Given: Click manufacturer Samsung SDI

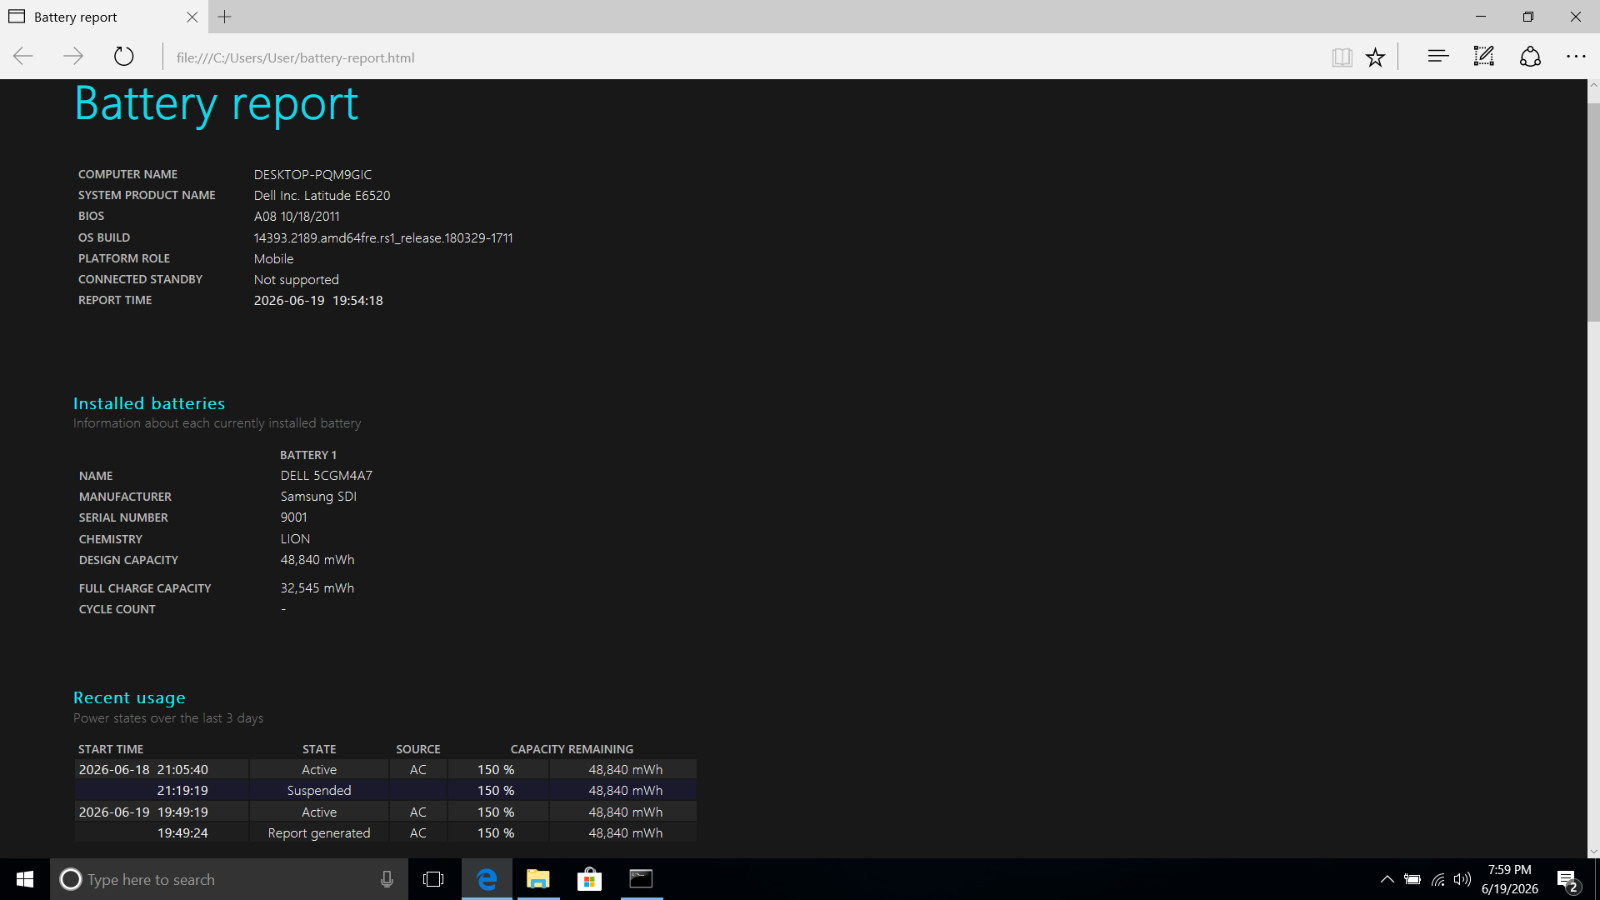Looking at the screenshot, I should [318, 496].
